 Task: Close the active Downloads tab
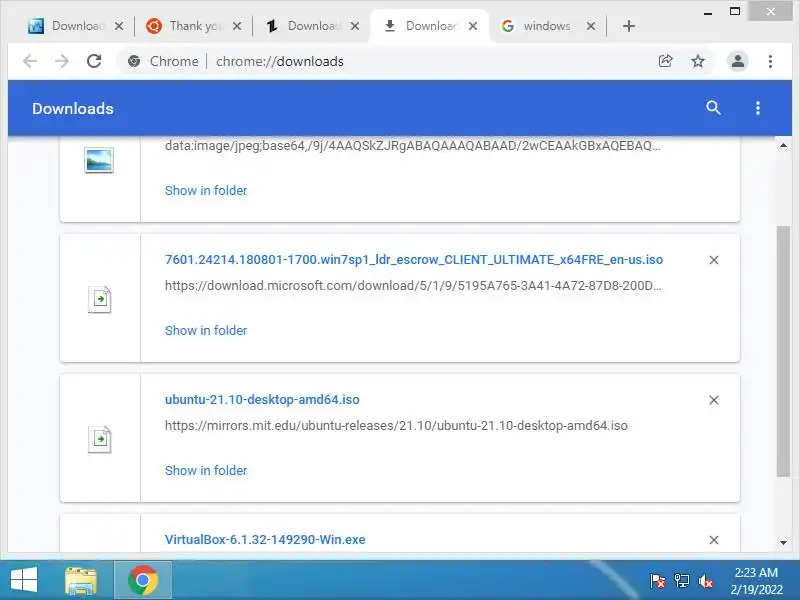473,26
